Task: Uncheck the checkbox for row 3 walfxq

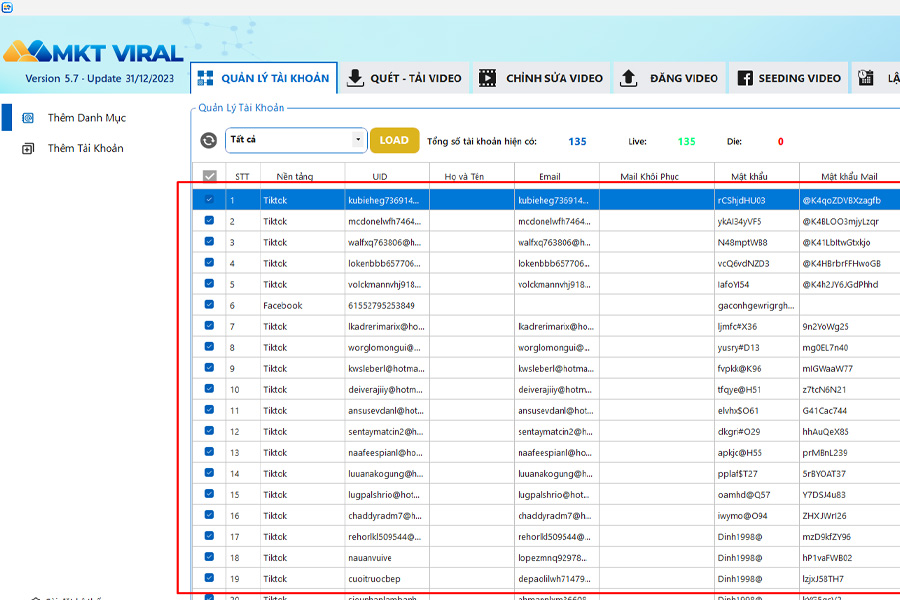Action: 209,242
